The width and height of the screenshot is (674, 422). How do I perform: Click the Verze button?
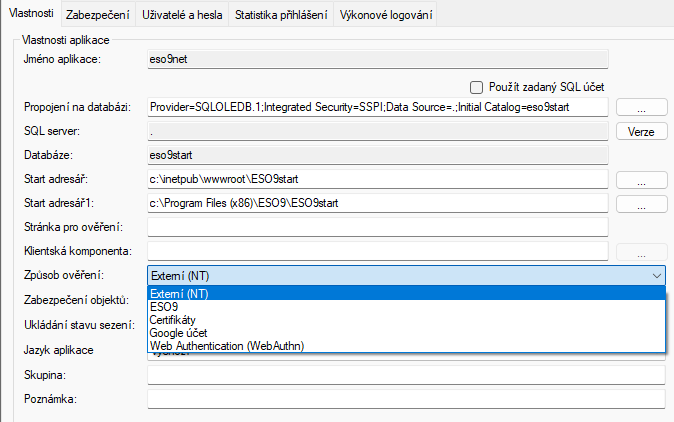point(641,131)
